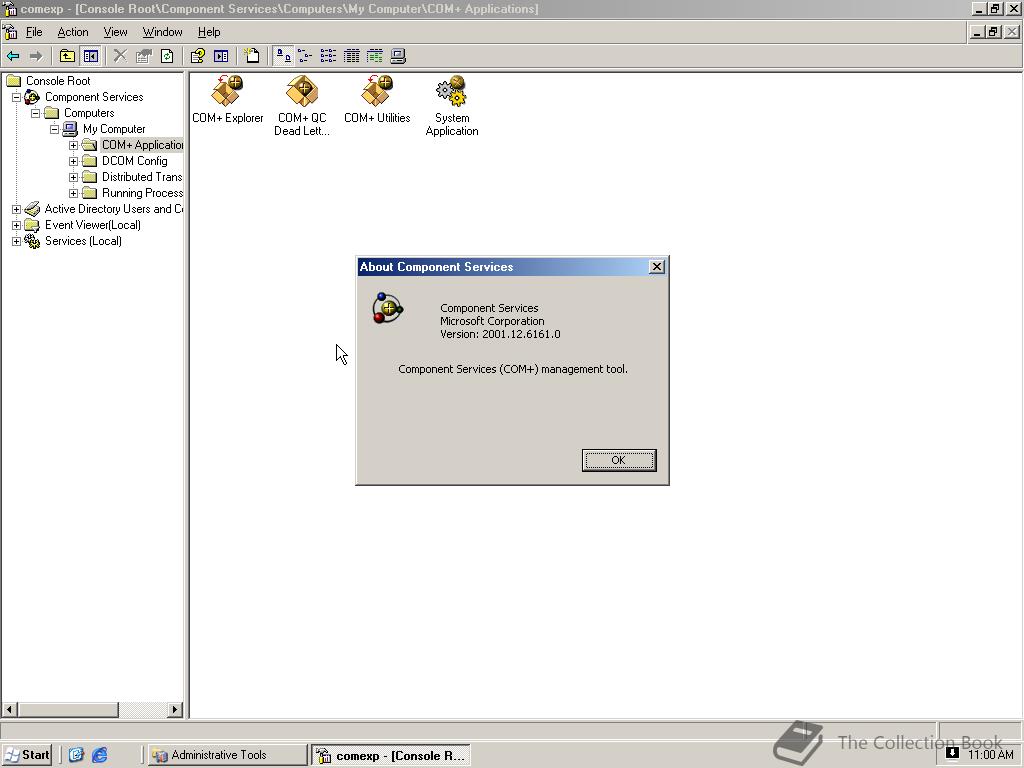Viewport: 1024px width, 768px height.
Task: Click the Back arrow toolbar button
Action: point(13,56)
